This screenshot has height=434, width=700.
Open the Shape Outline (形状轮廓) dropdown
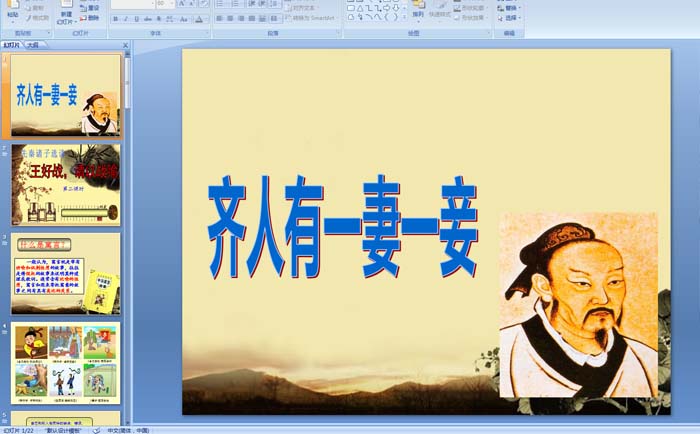click(x=472, y=8)
